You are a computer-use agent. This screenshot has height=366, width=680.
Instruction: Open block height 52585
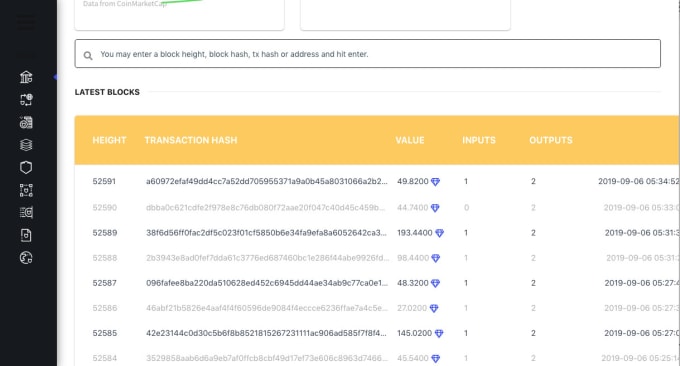tap(105, 333)
